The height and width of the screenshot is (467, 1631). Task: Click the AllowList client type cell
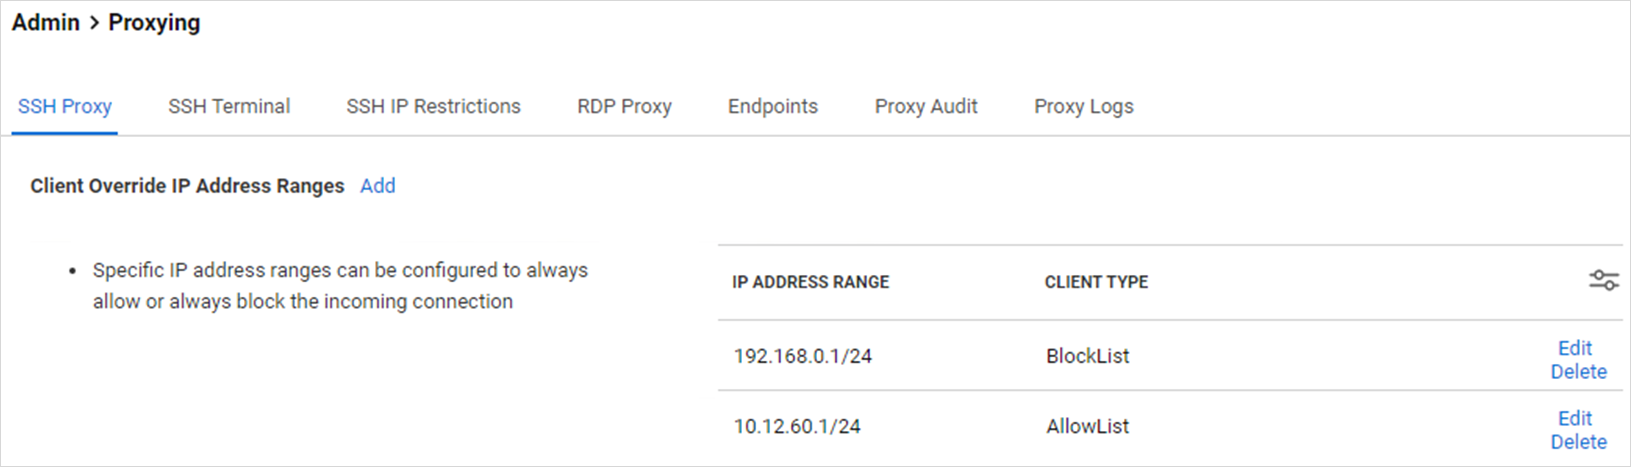pyautogui.click(x=1087, y=426)
